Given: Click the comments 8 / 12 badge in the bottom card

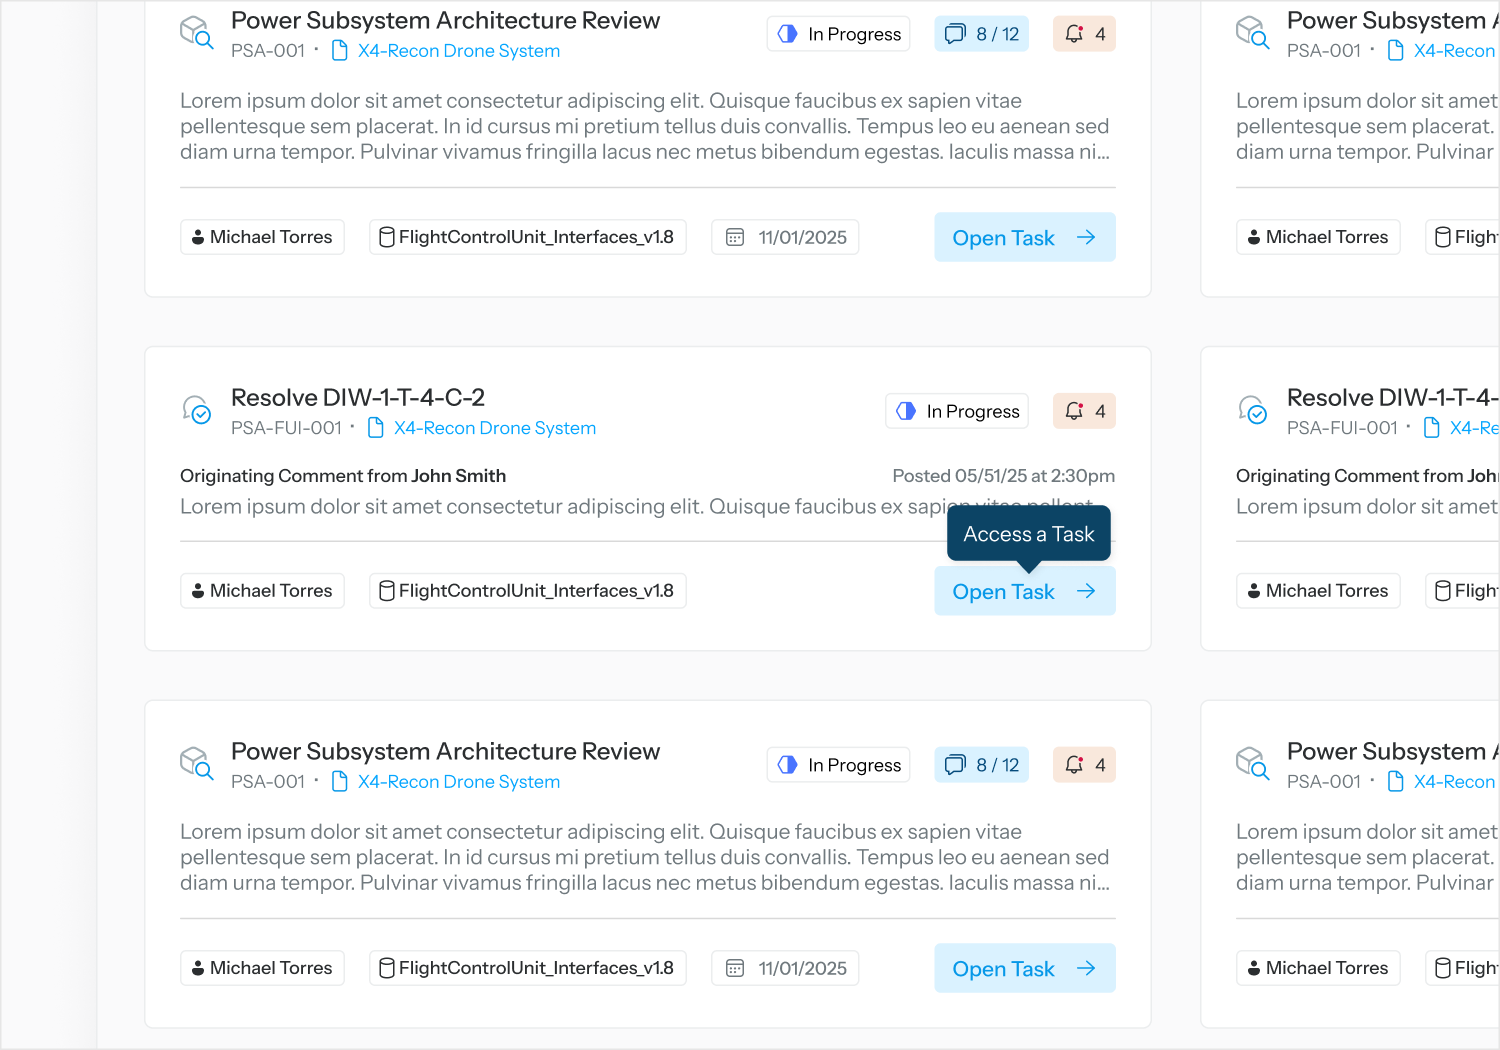Looking at the screenshot, I should coord(982,765).
